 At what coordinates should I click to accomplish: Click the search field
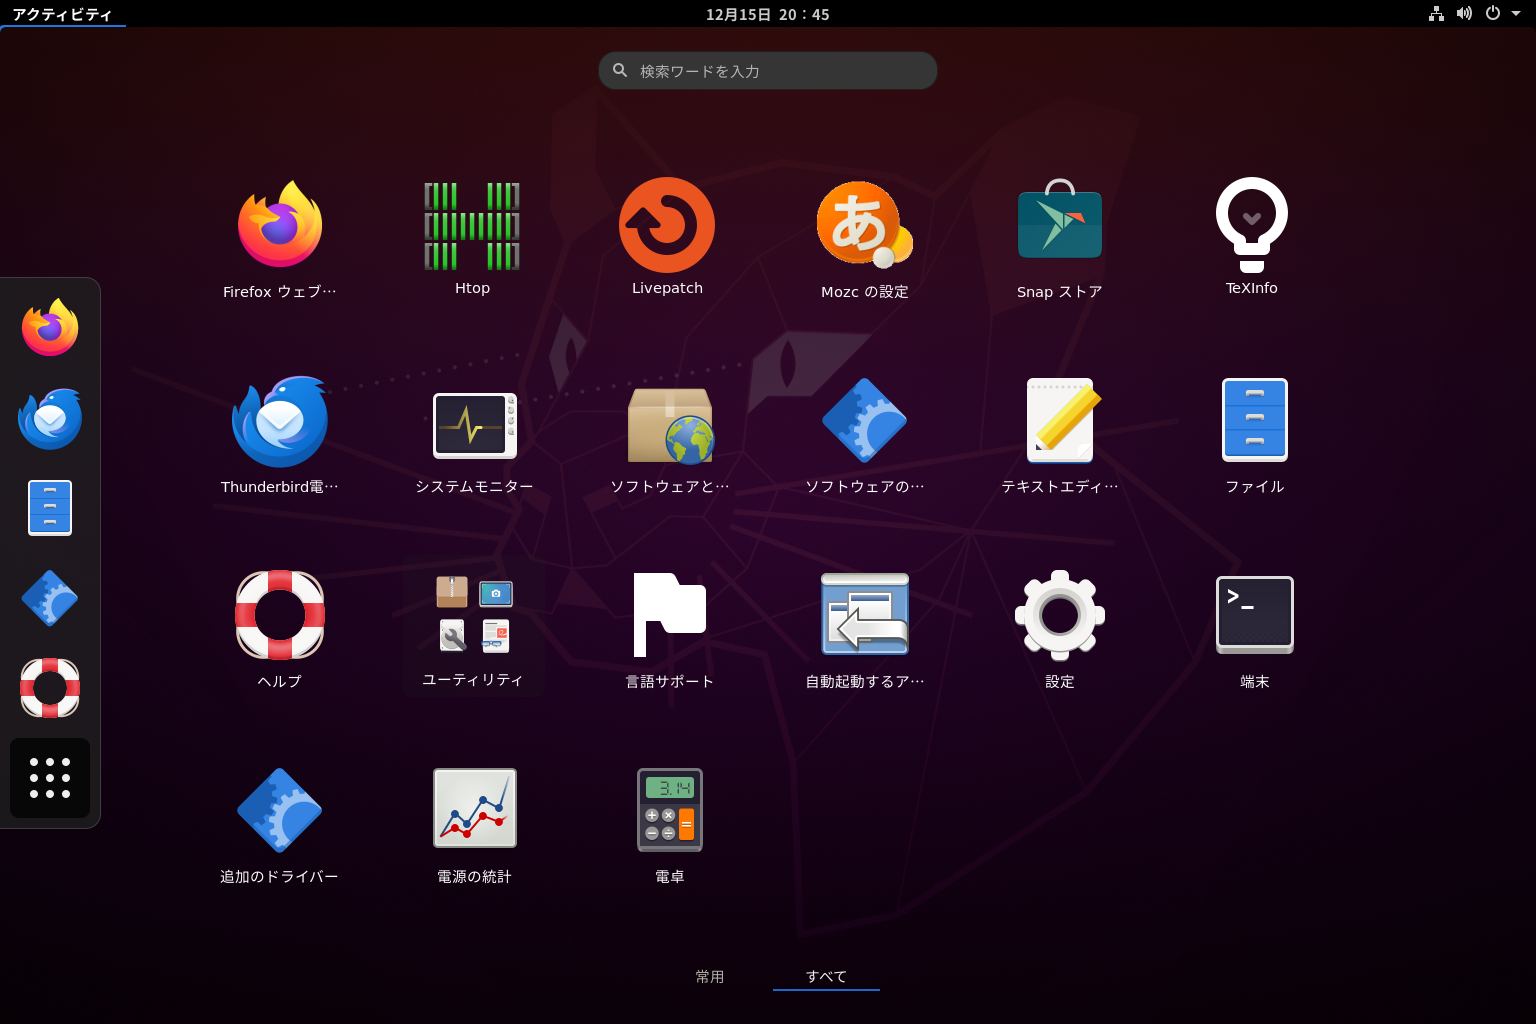pos(768,71)
